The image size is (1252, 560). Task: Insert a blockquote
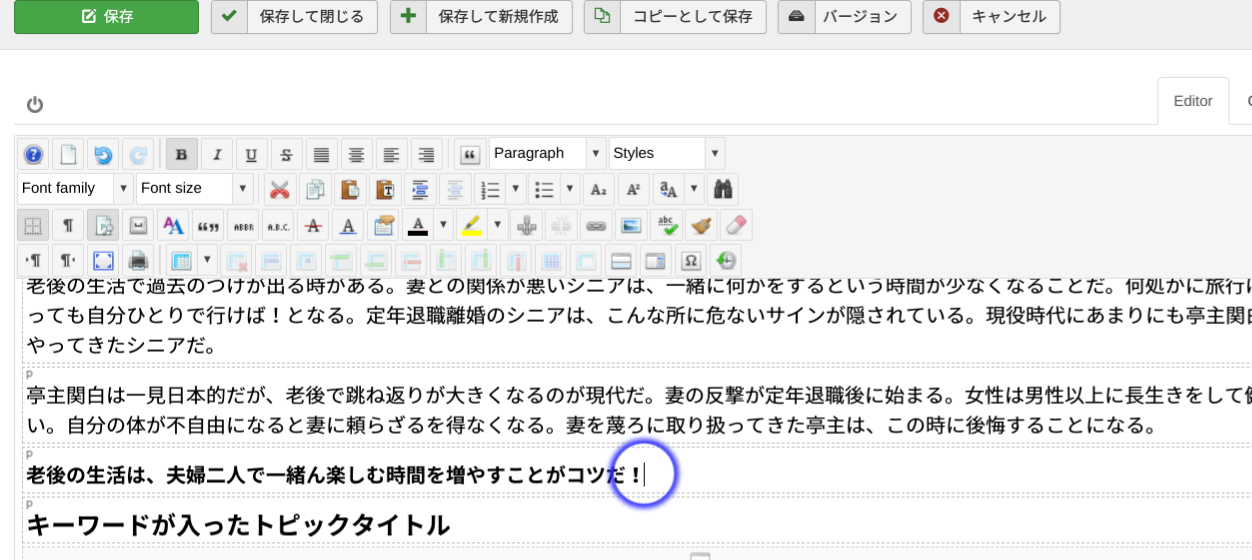click(470, 154)
